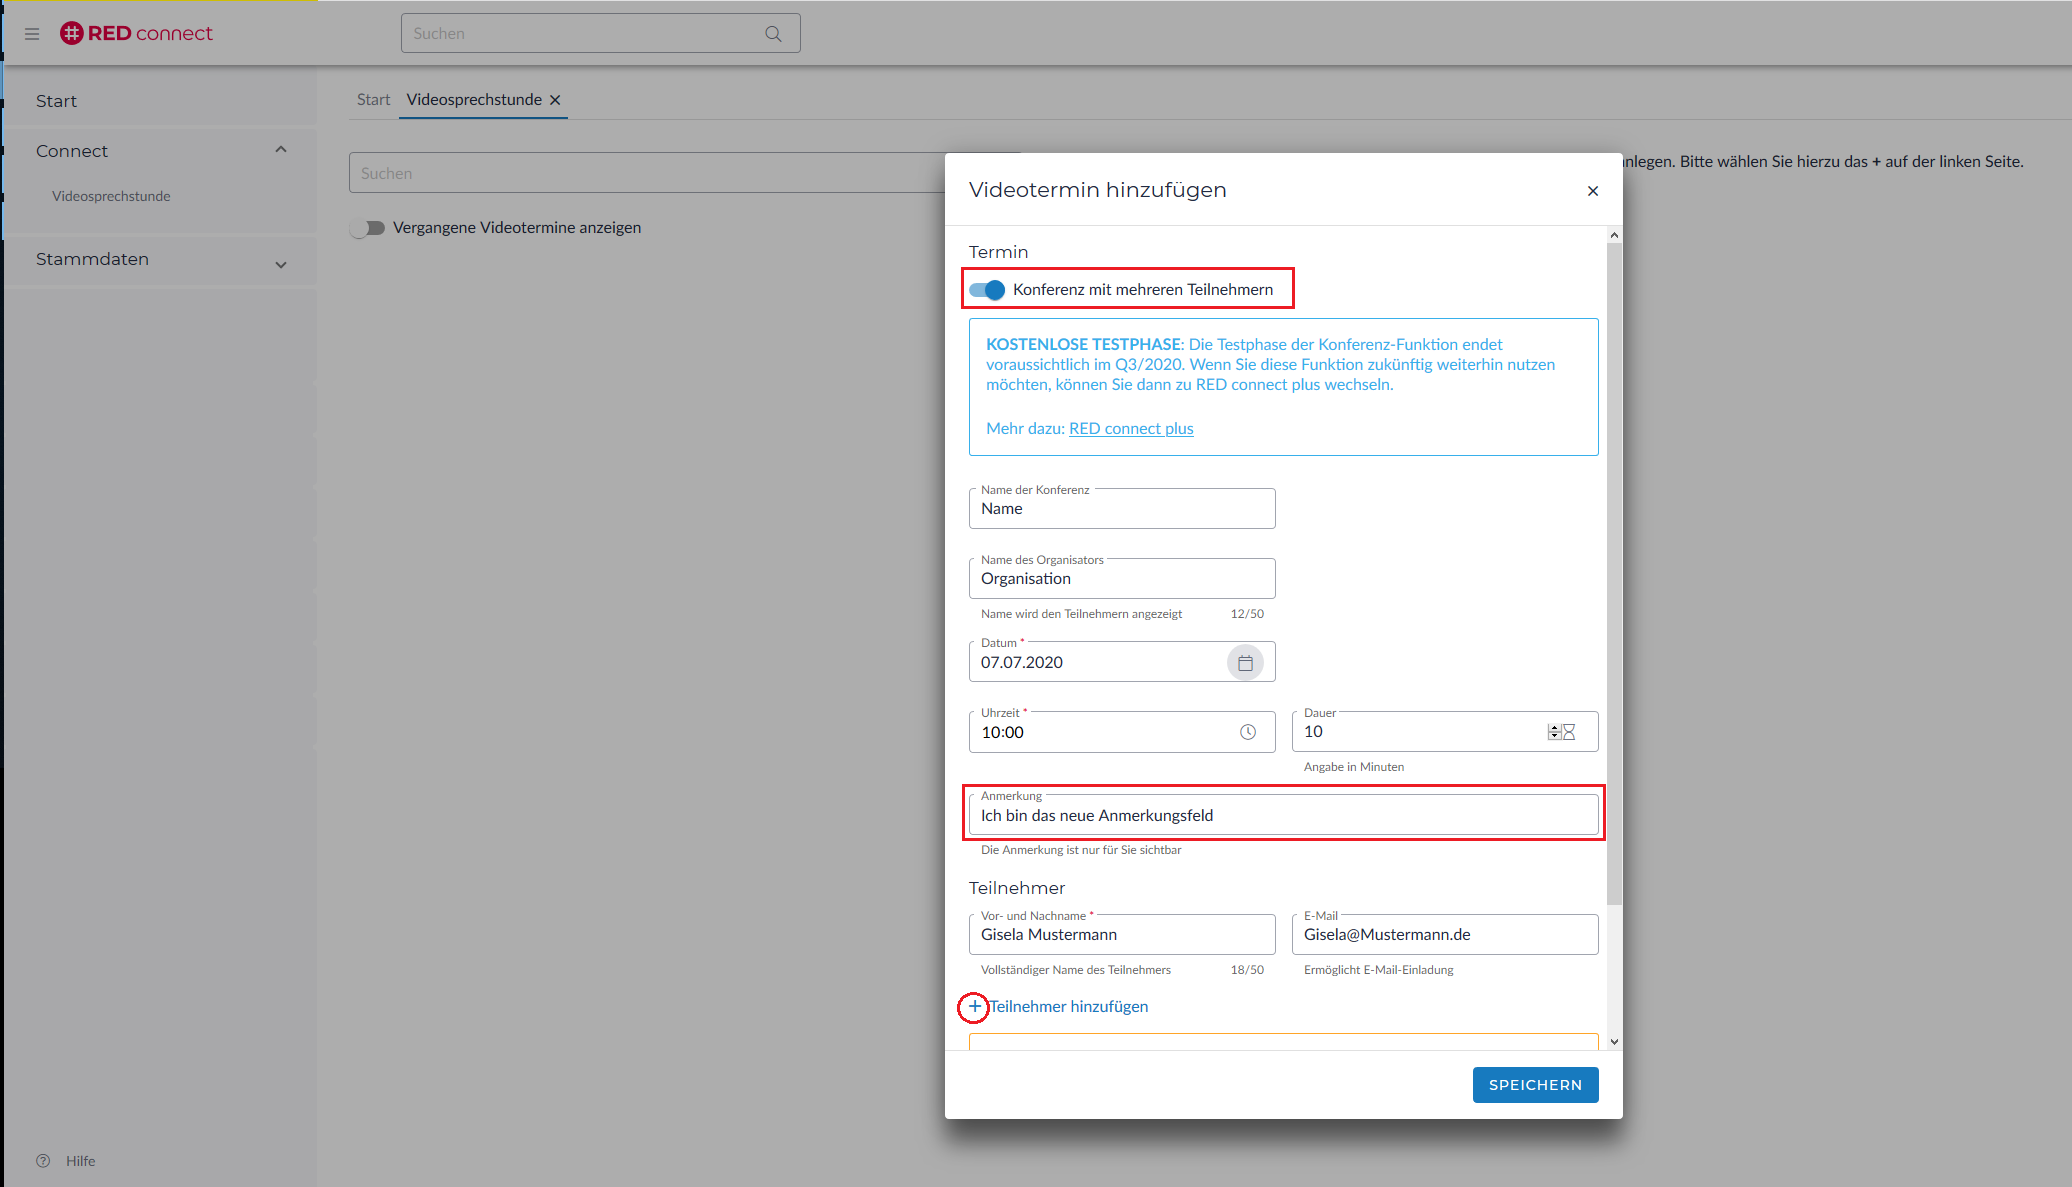
Task: Disable Konferenz mit mehreren Teilnehmern toggle
Action: pos(987,290)
